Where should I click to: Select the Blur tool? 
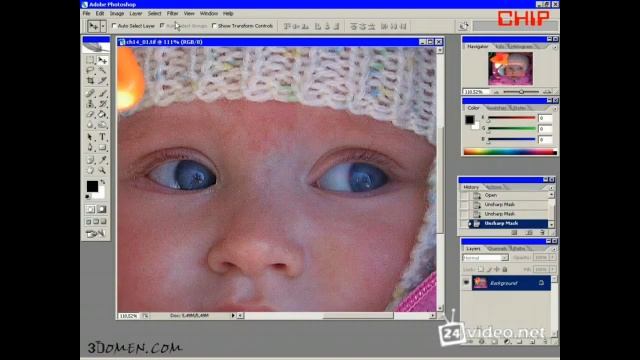pyautogui.click(x=90, y=124)
